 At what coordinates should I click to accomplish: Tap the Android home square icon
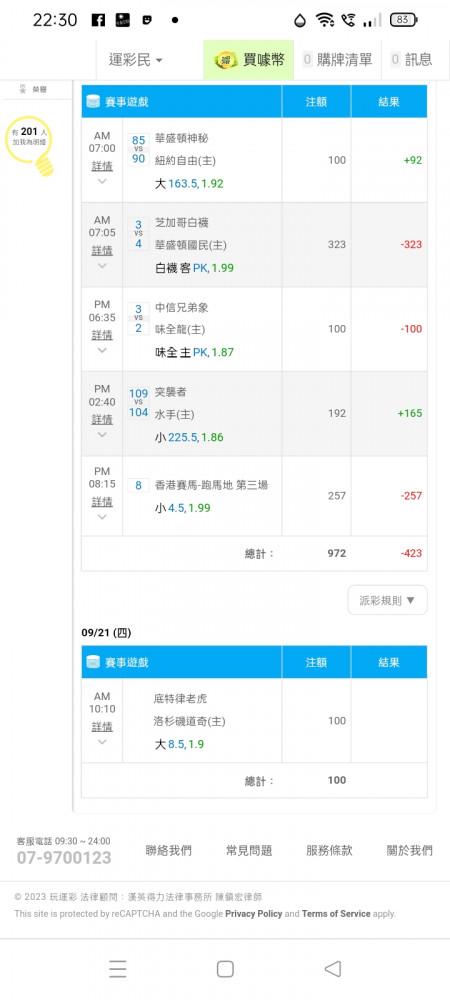225,969
